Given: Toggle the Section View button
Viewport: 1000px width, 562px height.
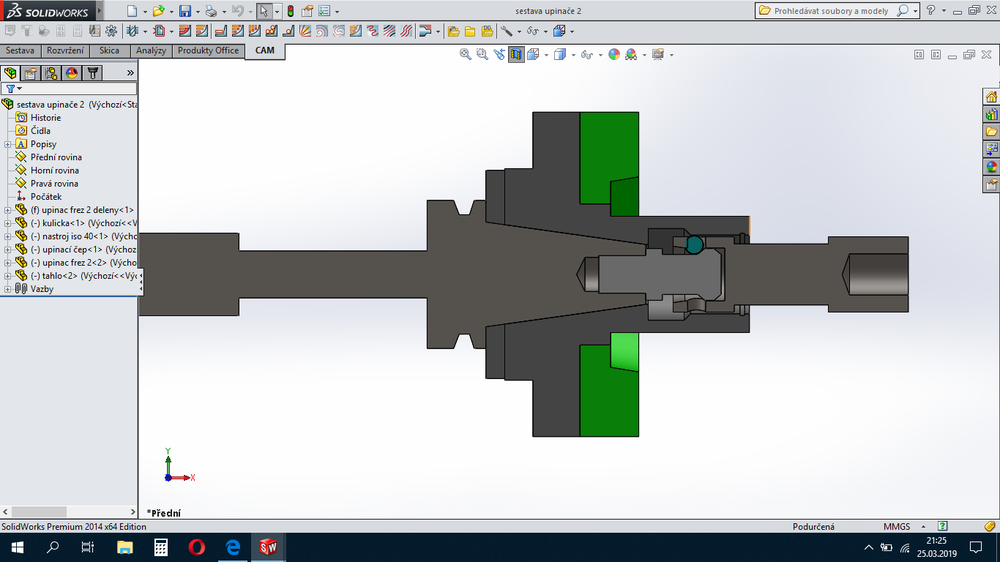Looking at the screenshot, I should click(x=516, y=55).
